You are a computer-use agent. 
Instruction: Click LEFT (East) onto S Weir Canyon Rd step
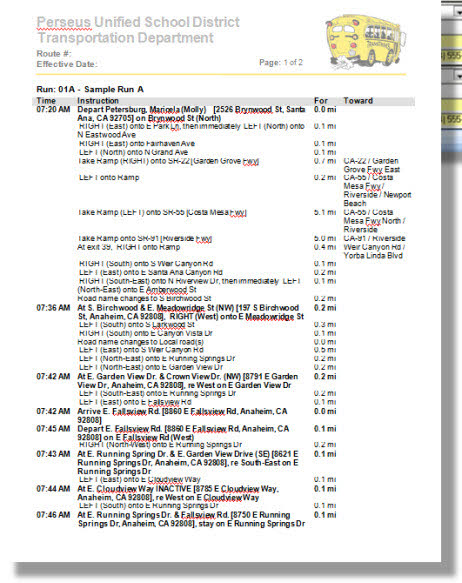[x=141, y=350]
